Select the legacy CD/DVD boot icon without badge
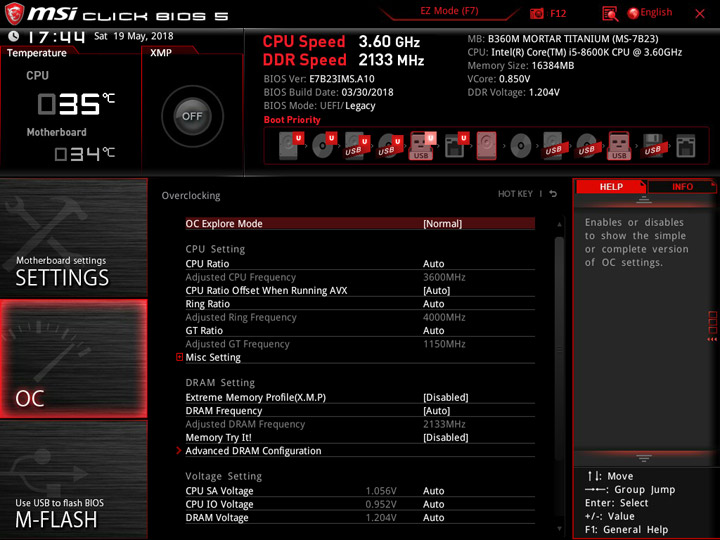 tap(521, 146)
